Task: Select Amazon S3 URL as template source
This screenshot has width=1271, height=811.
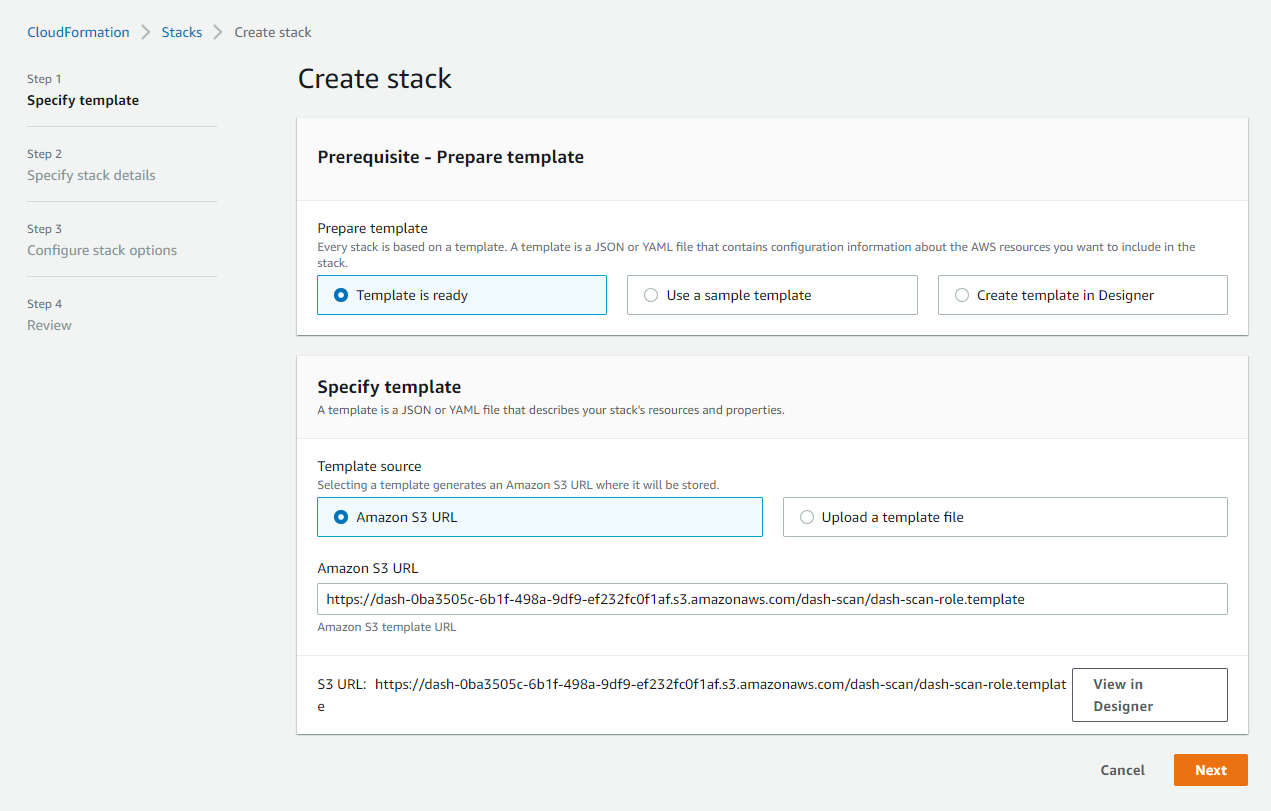Action: pyautogui.click(x=342, y=517)
